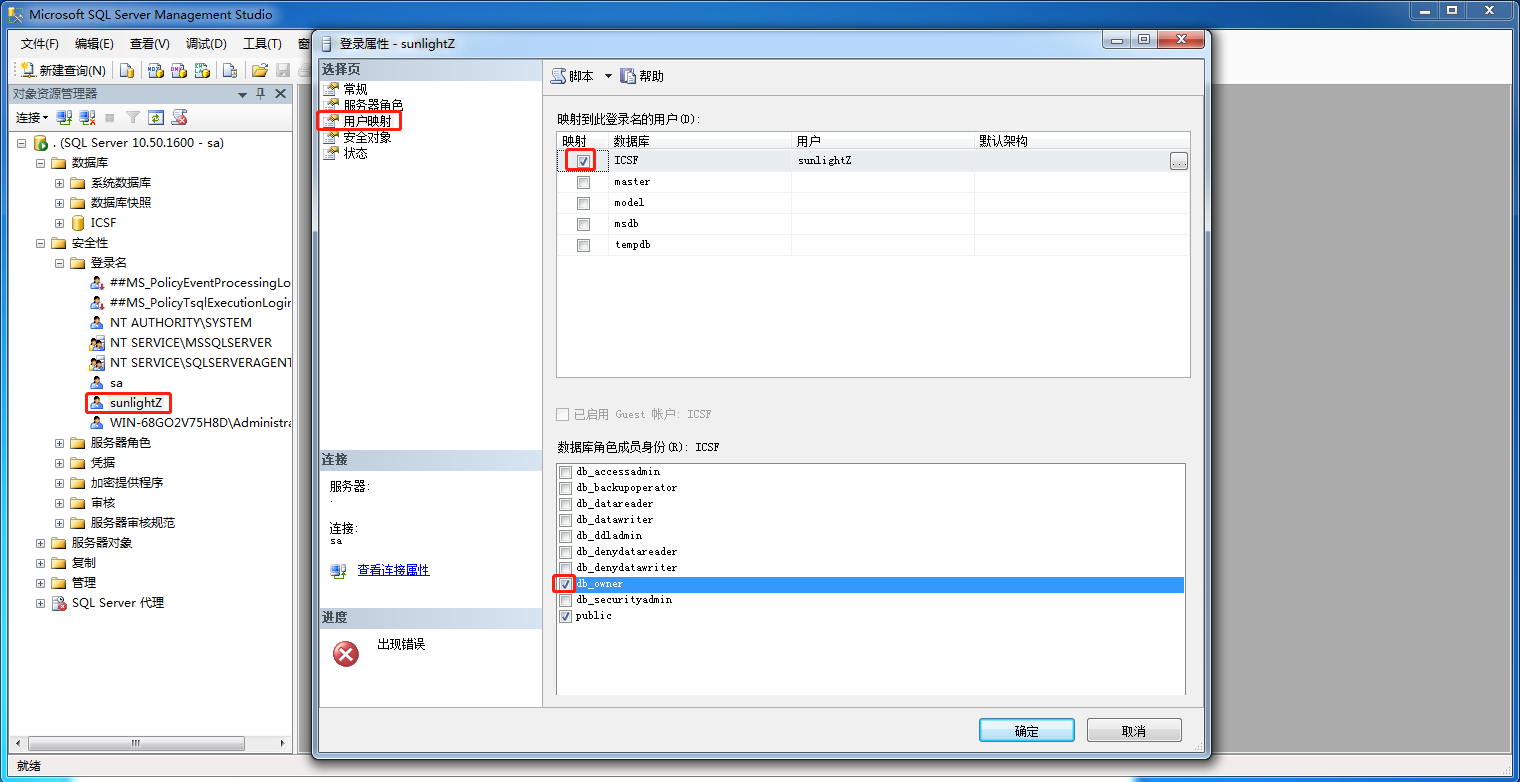Click the Open File folder icon in toolbar
This screenshot has height=782, width=1520.
[260, 70]
